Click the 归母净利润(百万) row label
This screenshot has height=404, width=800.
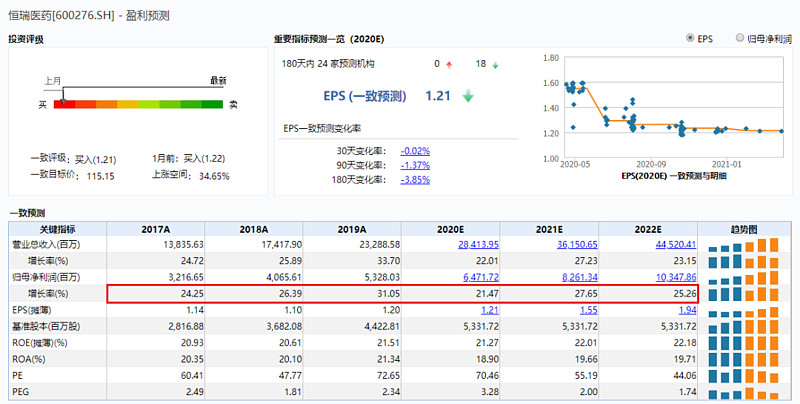pos(46,277)
